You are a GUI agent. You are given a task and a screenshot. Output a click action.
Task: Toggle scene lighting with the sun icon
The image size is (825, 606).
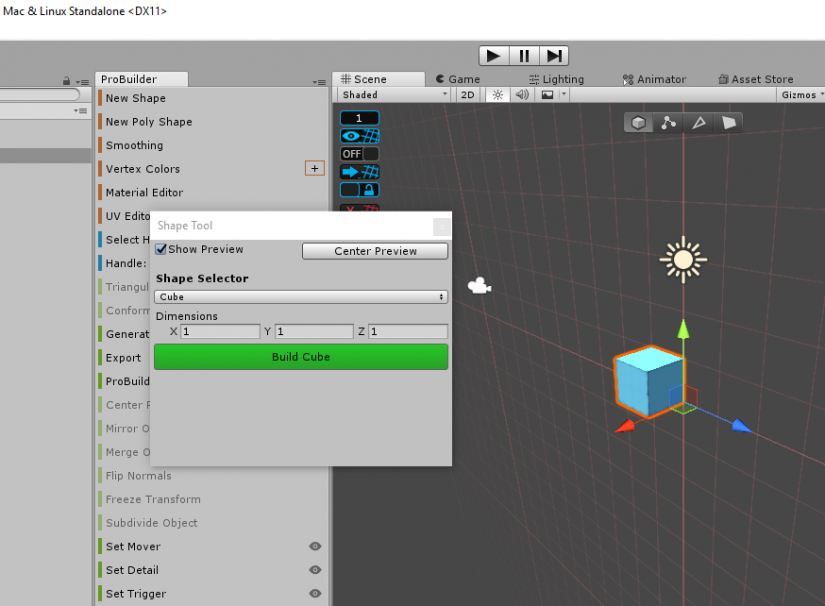pos(497,95)
